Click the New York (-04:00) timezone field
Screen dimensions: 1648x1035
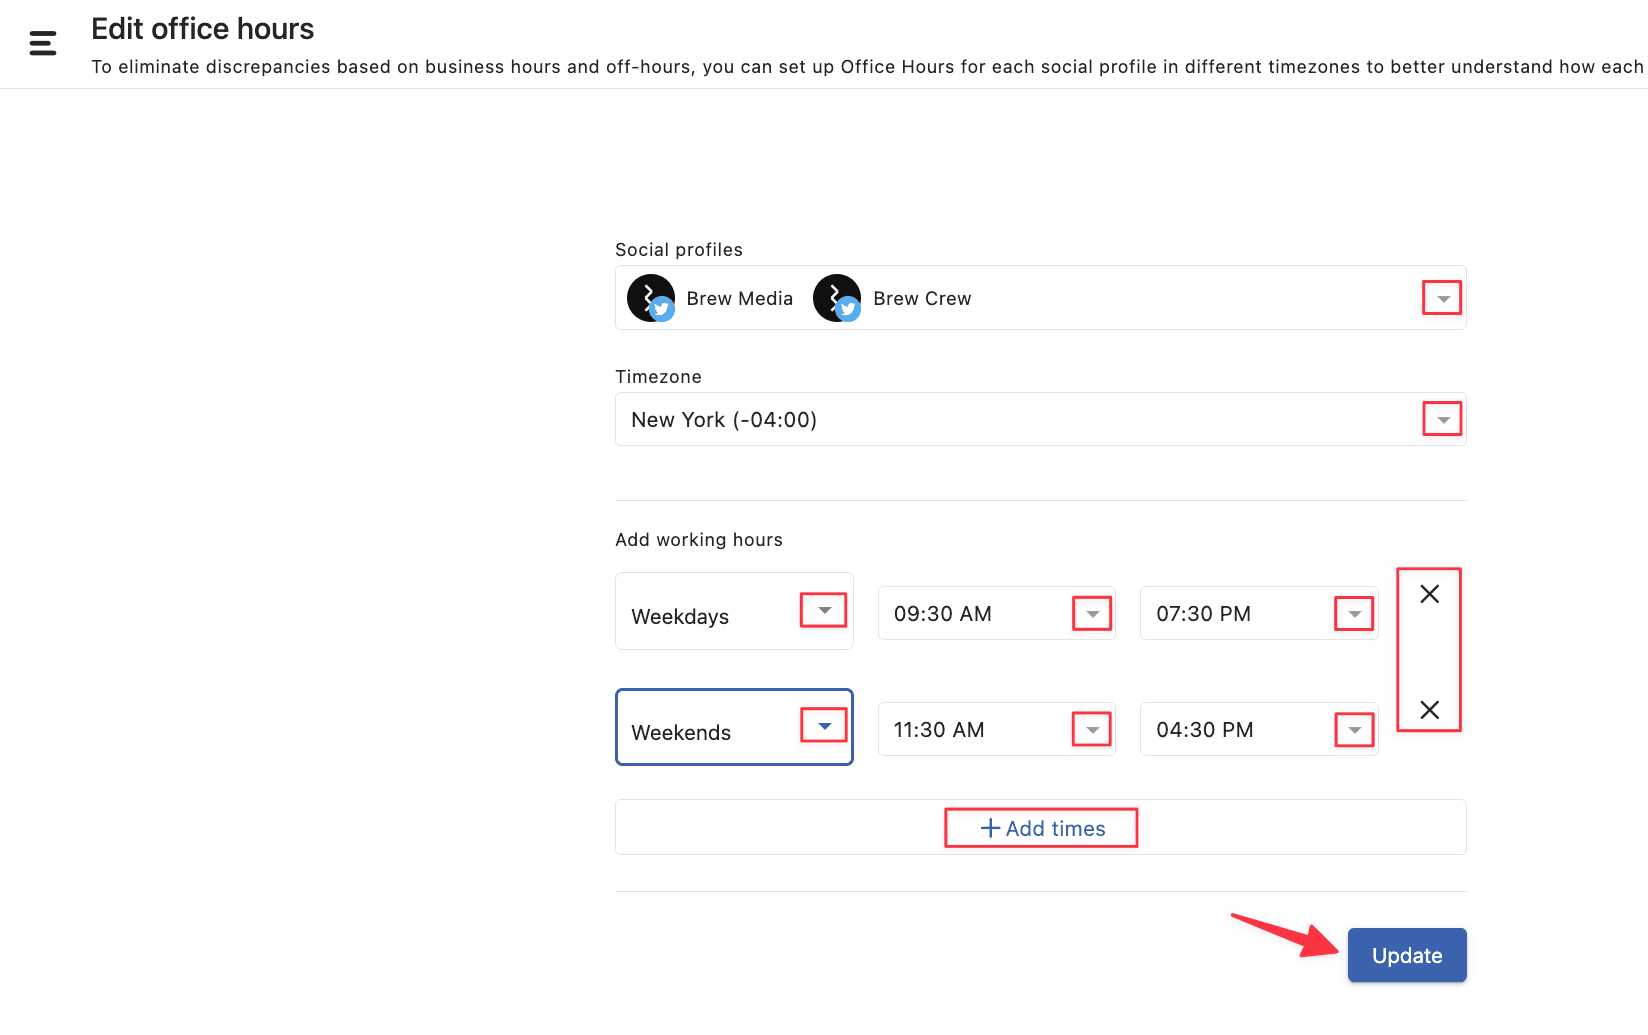coord(724,420)
